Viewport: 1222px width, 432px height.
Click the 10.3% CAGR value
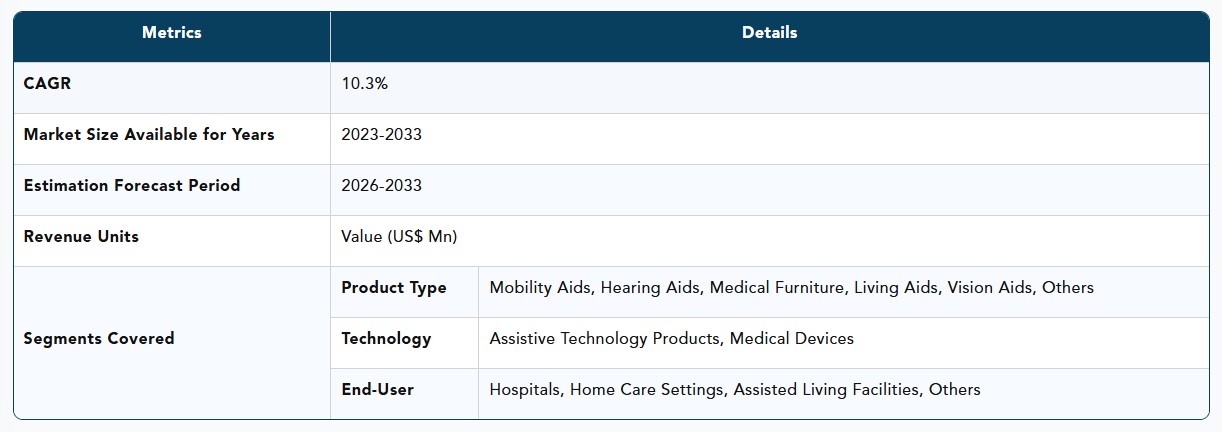(364, 84)
